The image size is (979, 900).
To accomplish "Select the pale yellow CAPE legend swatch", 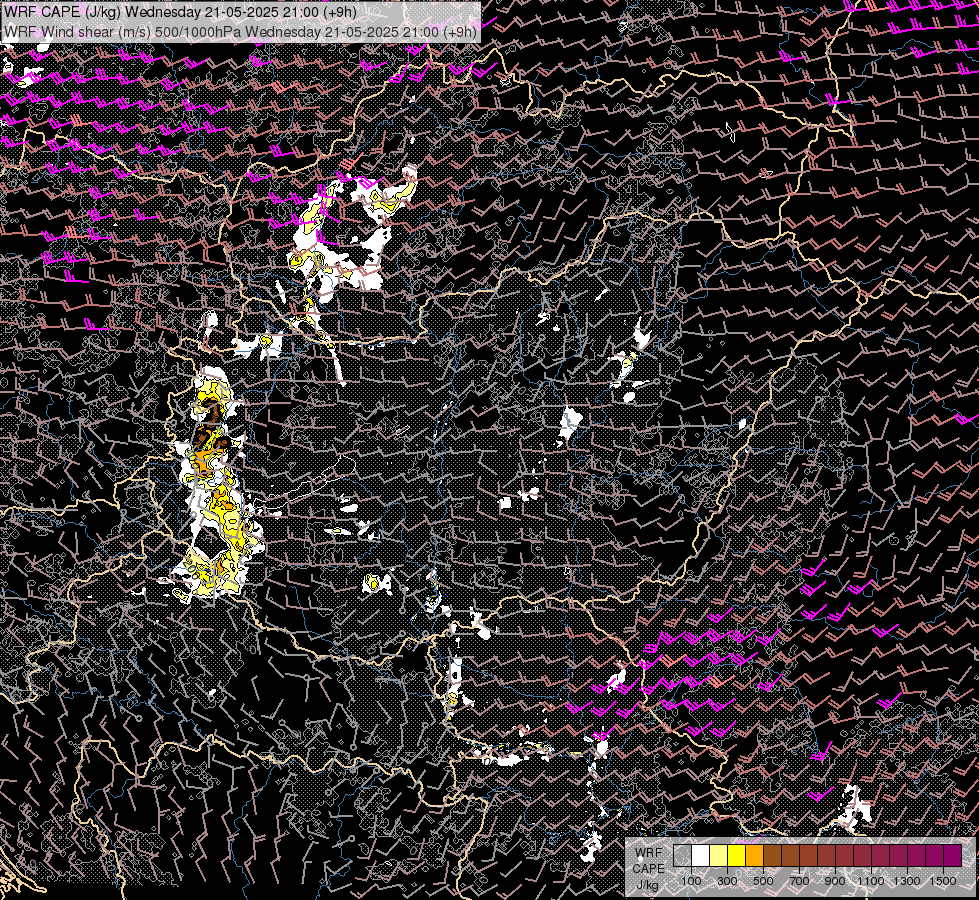I will [719, 855].
